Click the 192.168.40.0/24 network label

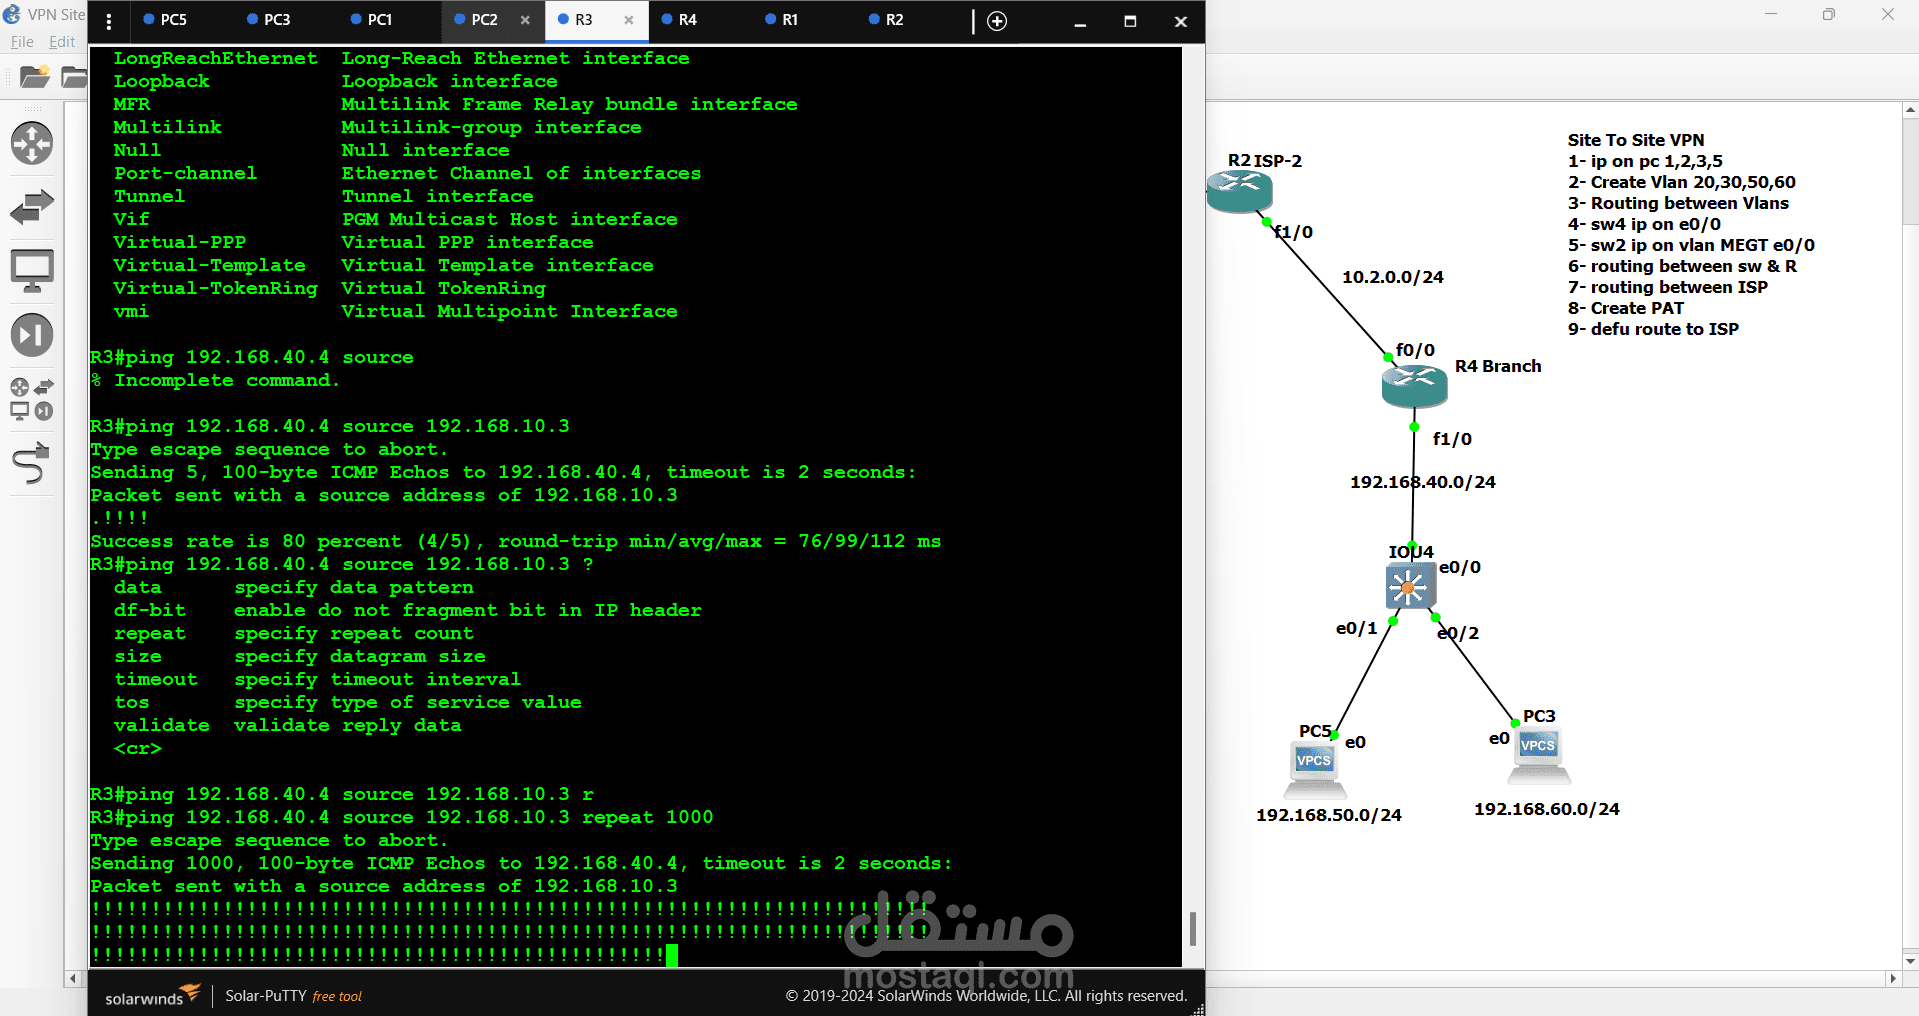(x=1422, y=482)
